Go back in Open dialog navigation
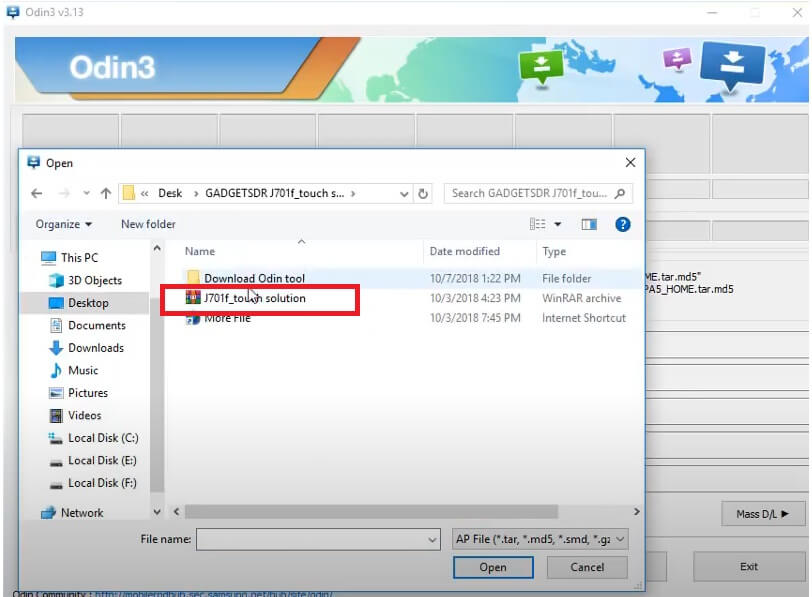 [x=36, y=194]
